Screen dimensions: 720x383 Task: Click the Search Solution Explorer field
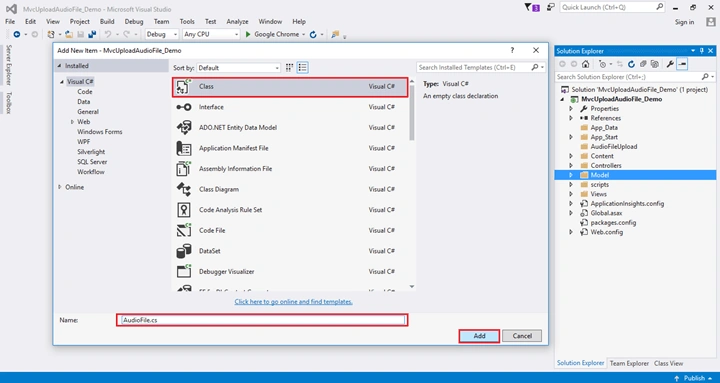pyautogui.click(x=635, y=77)
